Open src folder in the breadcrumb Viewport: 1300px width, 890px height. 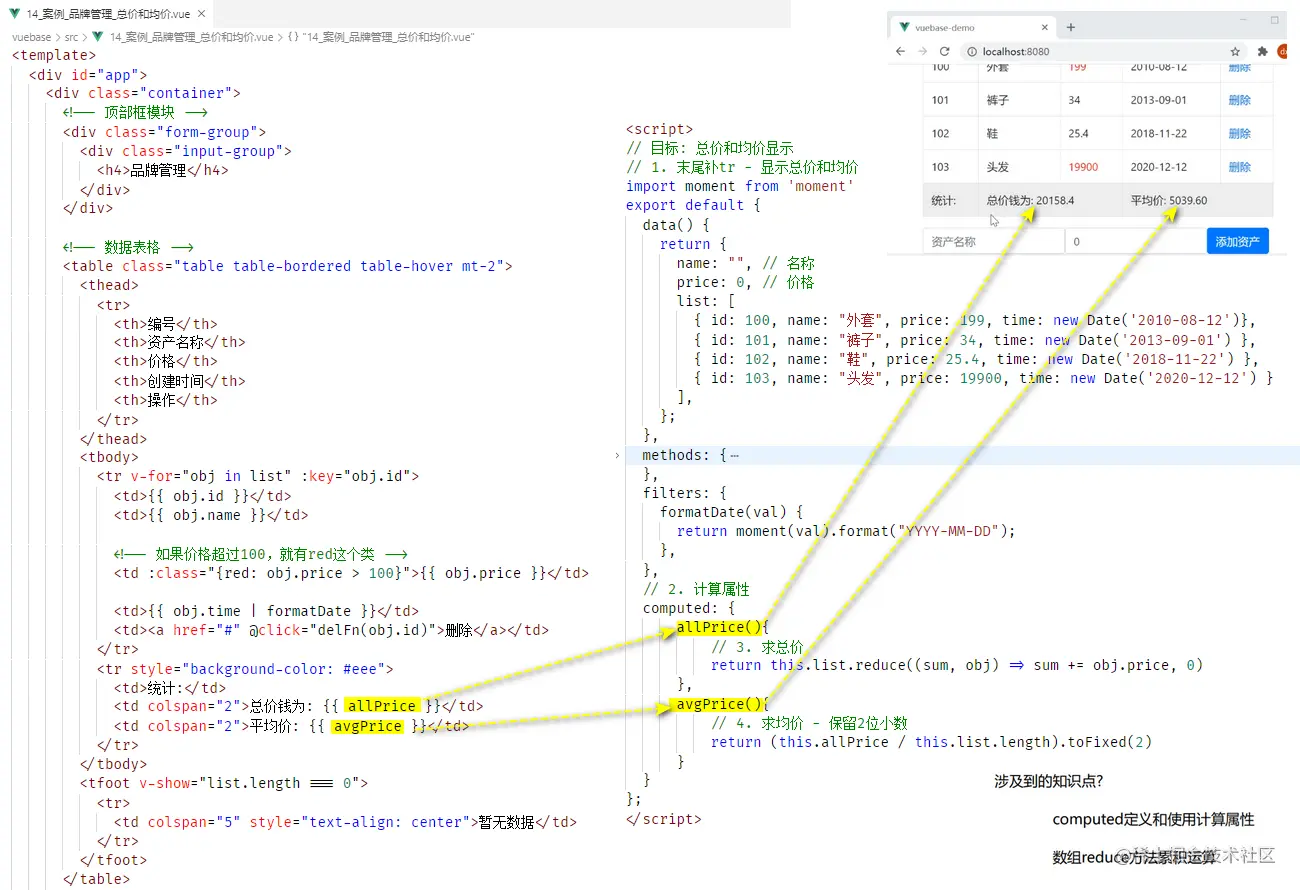point(71,37)
